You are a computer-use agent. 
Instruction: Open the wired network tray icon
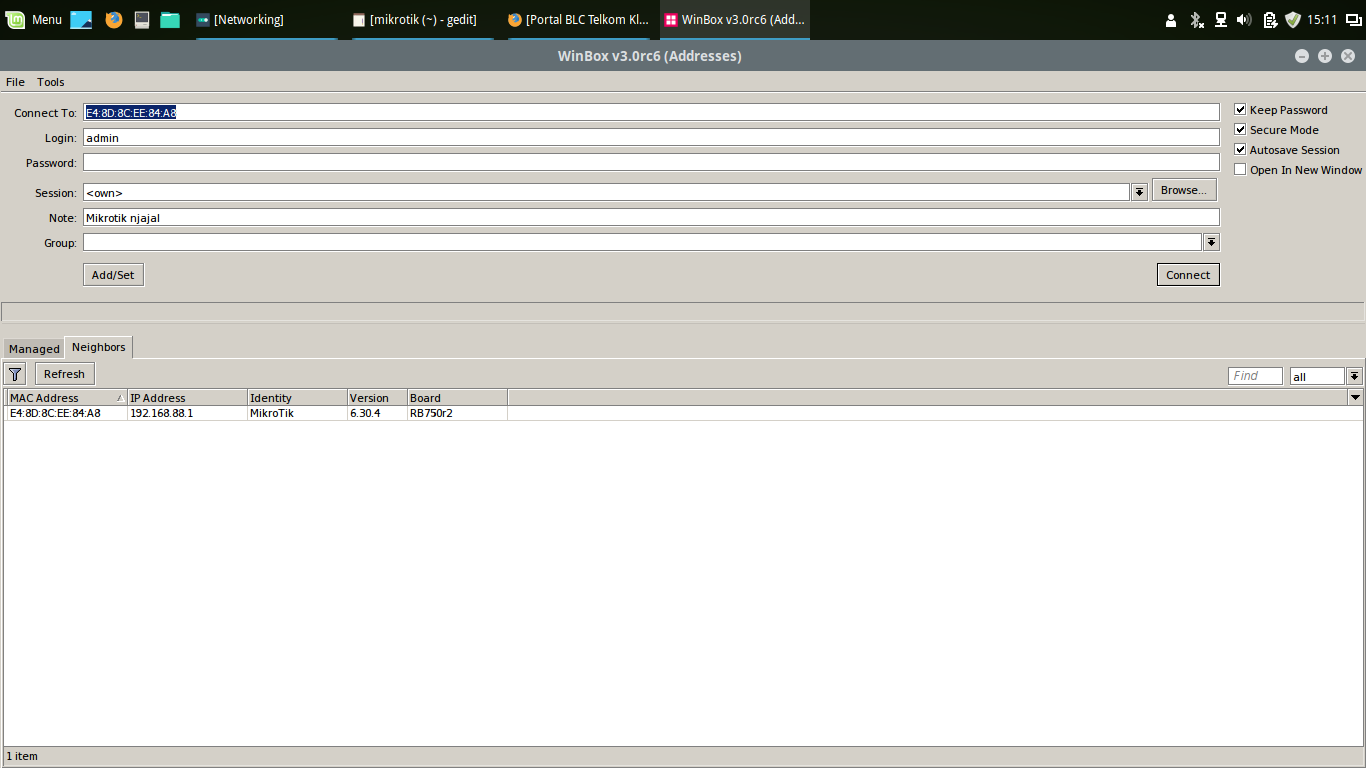[x=1220, y=19]
